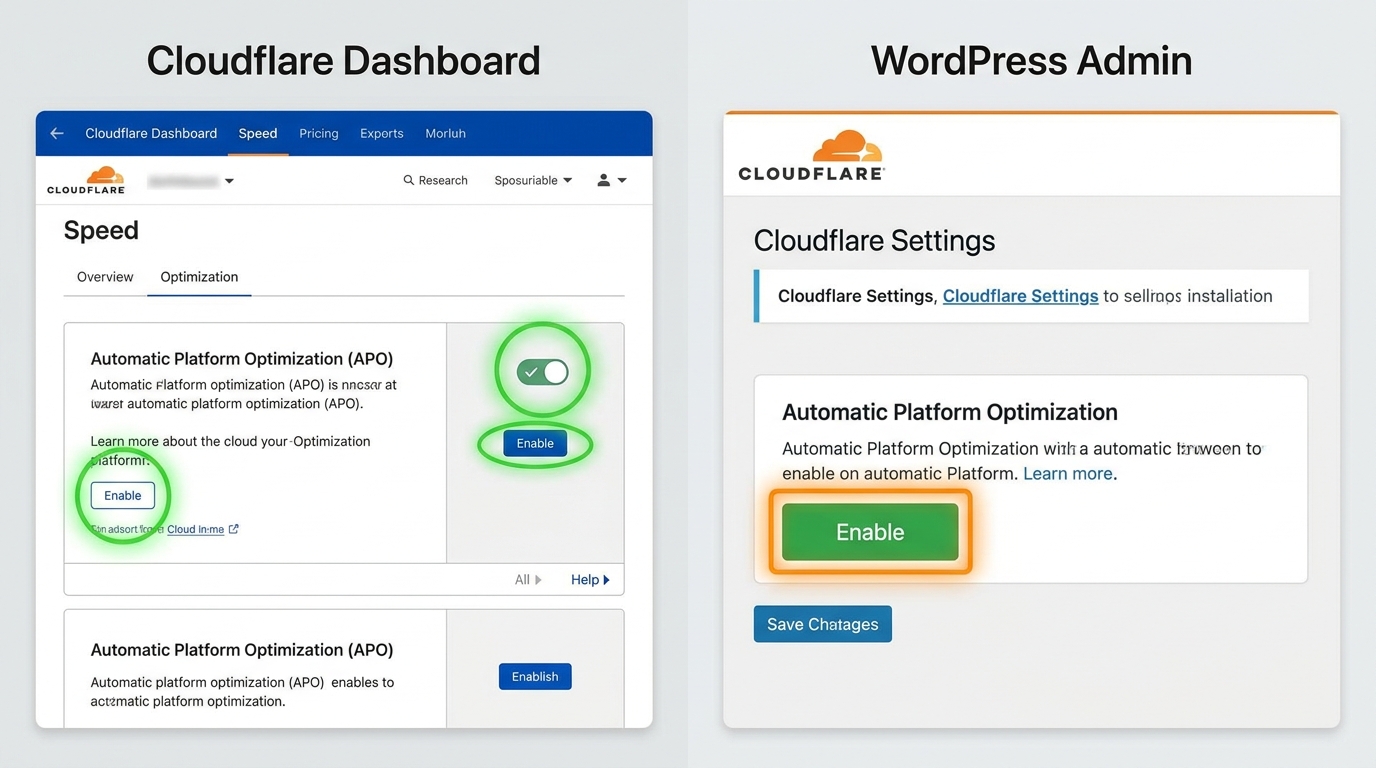
Task: Enable APO in the WordPress plugin
Action: (869, 531)
